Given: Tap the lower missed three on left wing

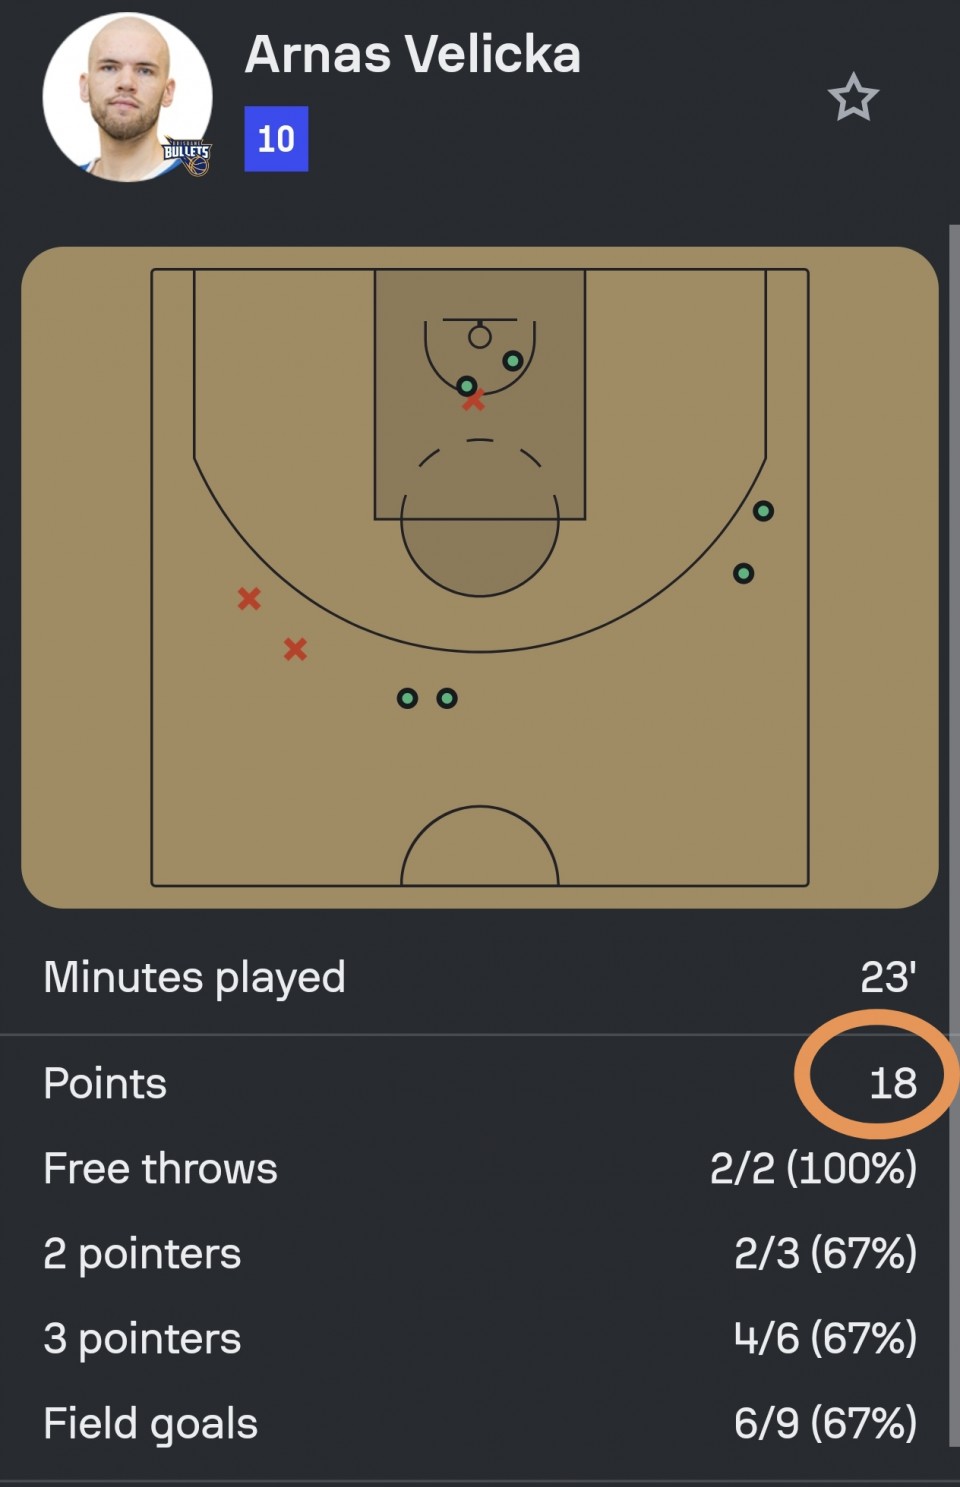Looking at the screenshot, I should [295, 649].
